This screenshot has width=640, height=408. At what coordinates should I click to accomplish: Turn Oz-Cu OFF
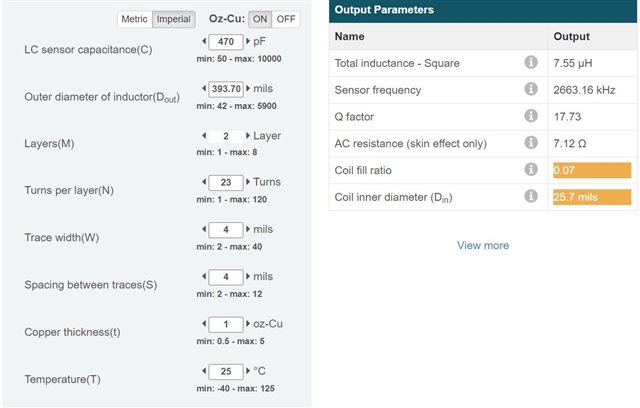tap(286, 19)
